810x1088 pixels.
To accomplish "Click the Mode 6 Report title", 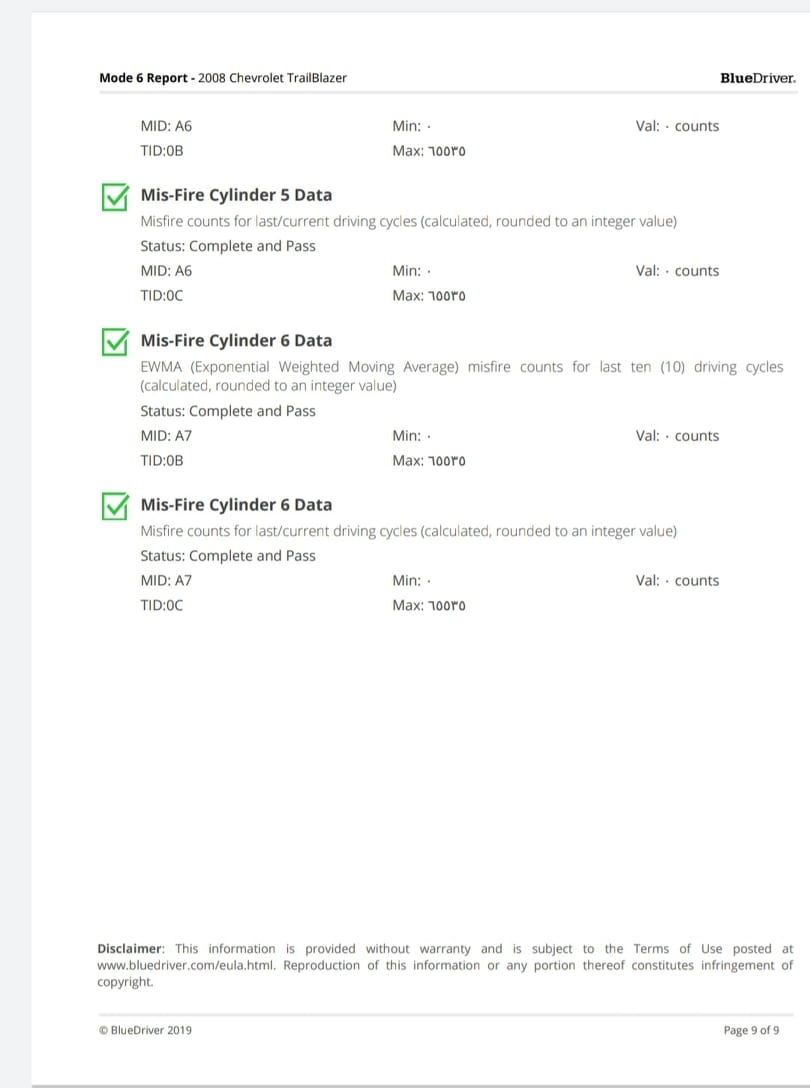I will (145, 78).
